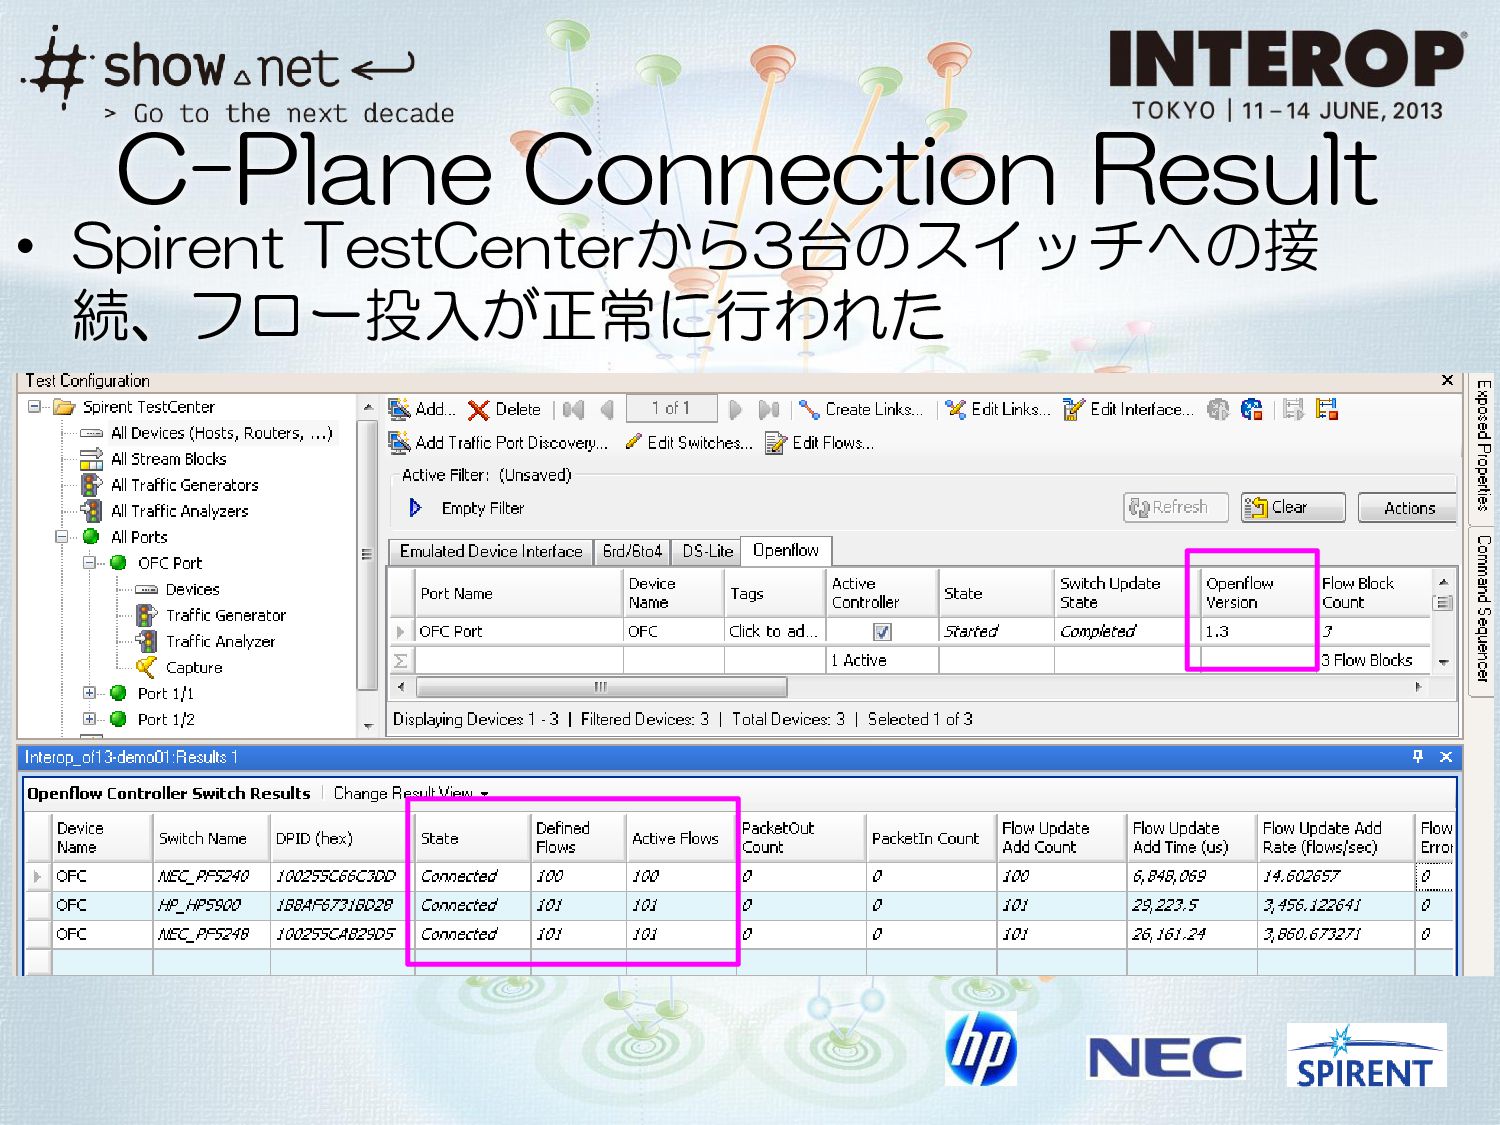Screen dimensions: 1500x1125
Task: Close the Test Configuration panel
Action: click(1446, 380)
